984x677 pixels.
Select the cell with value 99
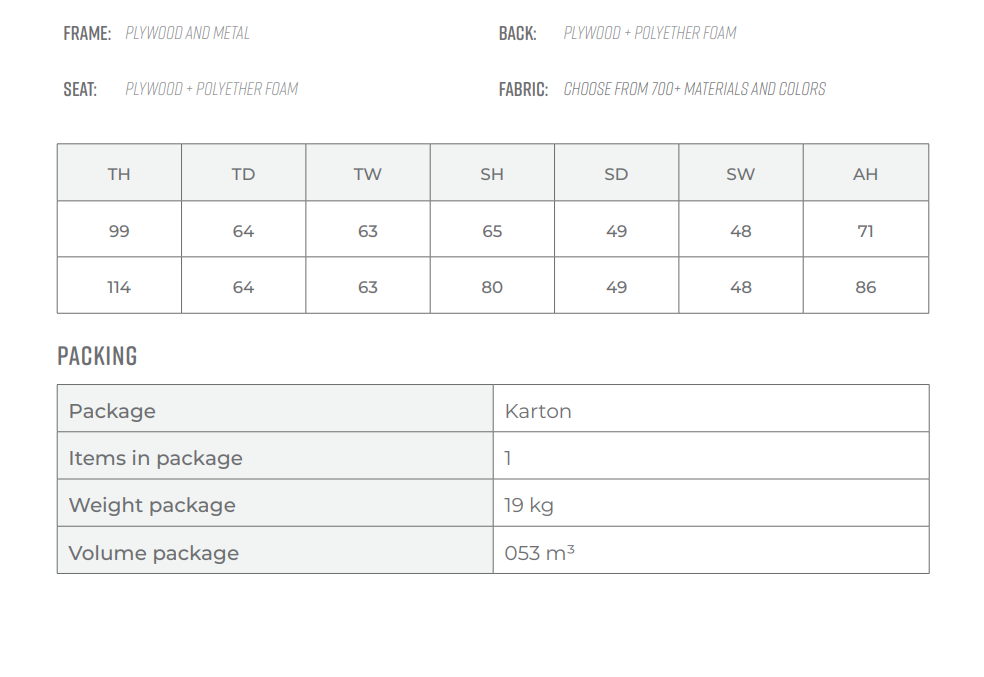click(x=119, y=230)
